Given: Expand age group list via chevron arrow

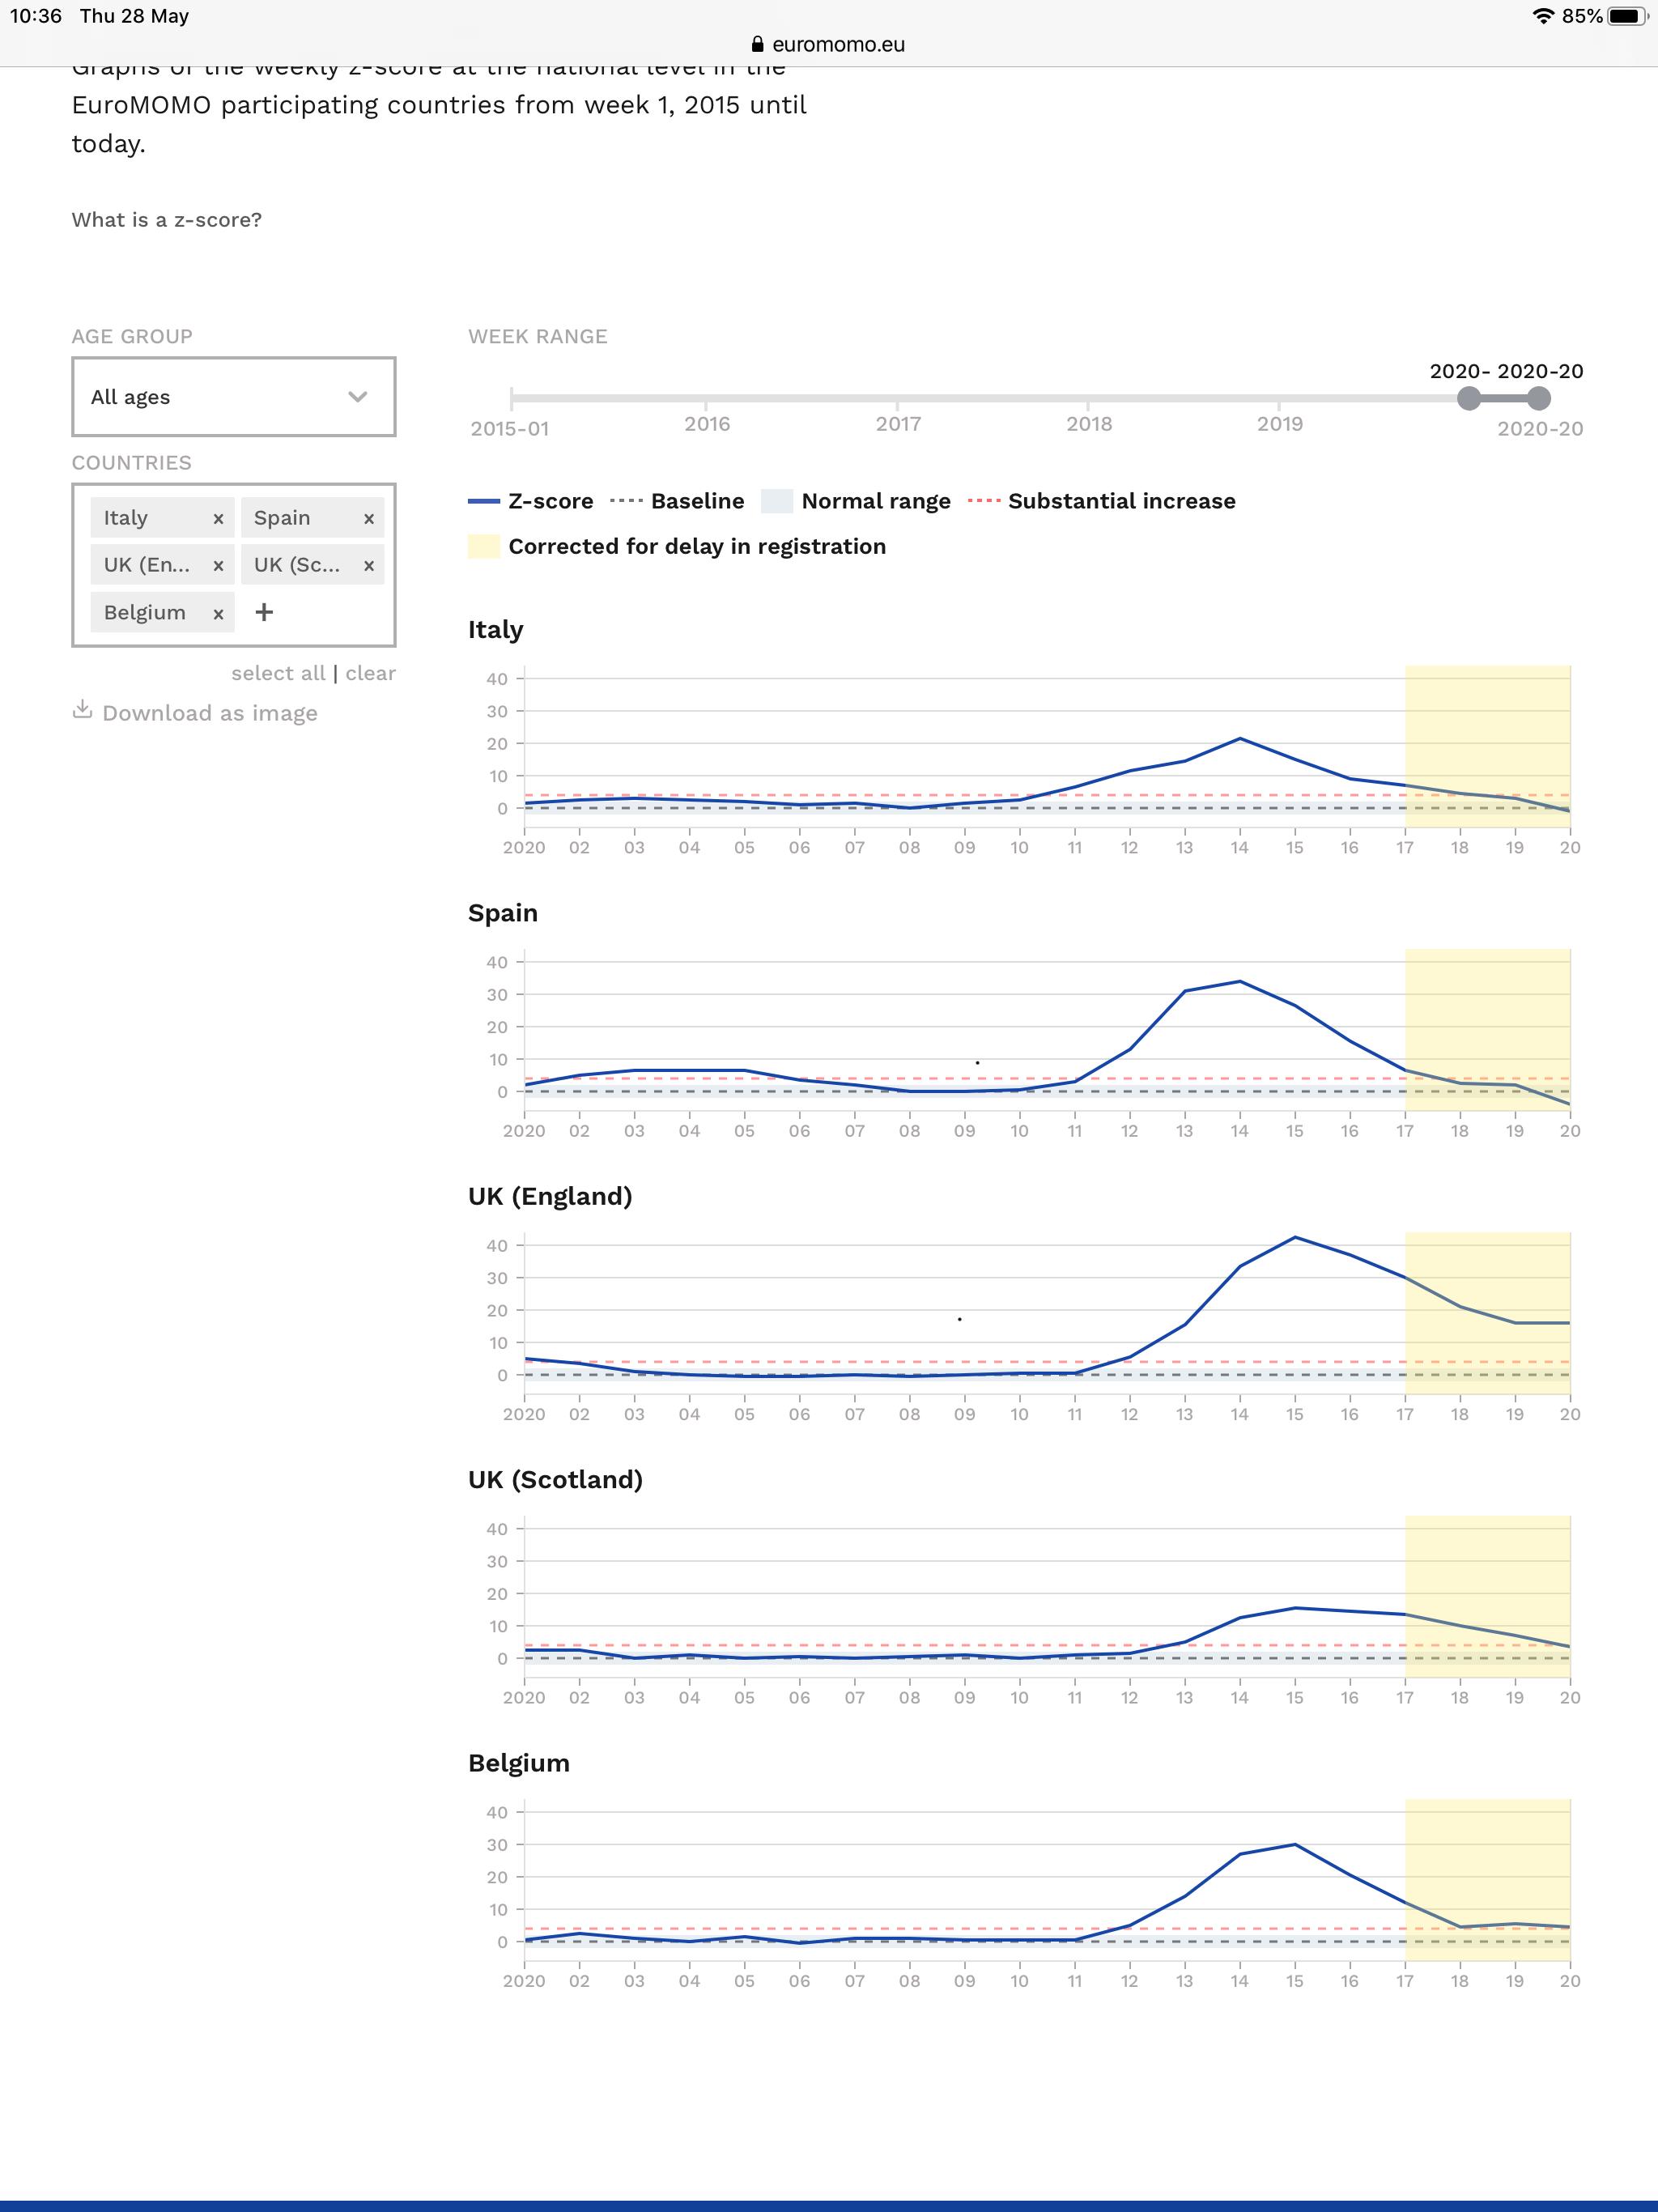Looking at the screenshot, I should 357,397.
